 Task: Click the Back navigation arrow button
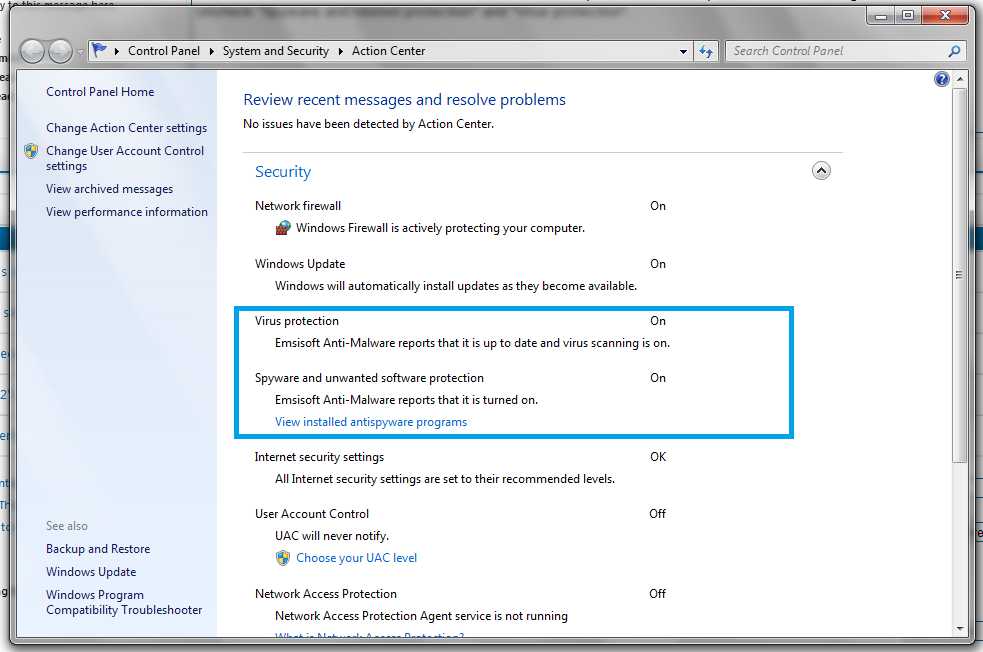pyautogui.click(x=33, y=51)
